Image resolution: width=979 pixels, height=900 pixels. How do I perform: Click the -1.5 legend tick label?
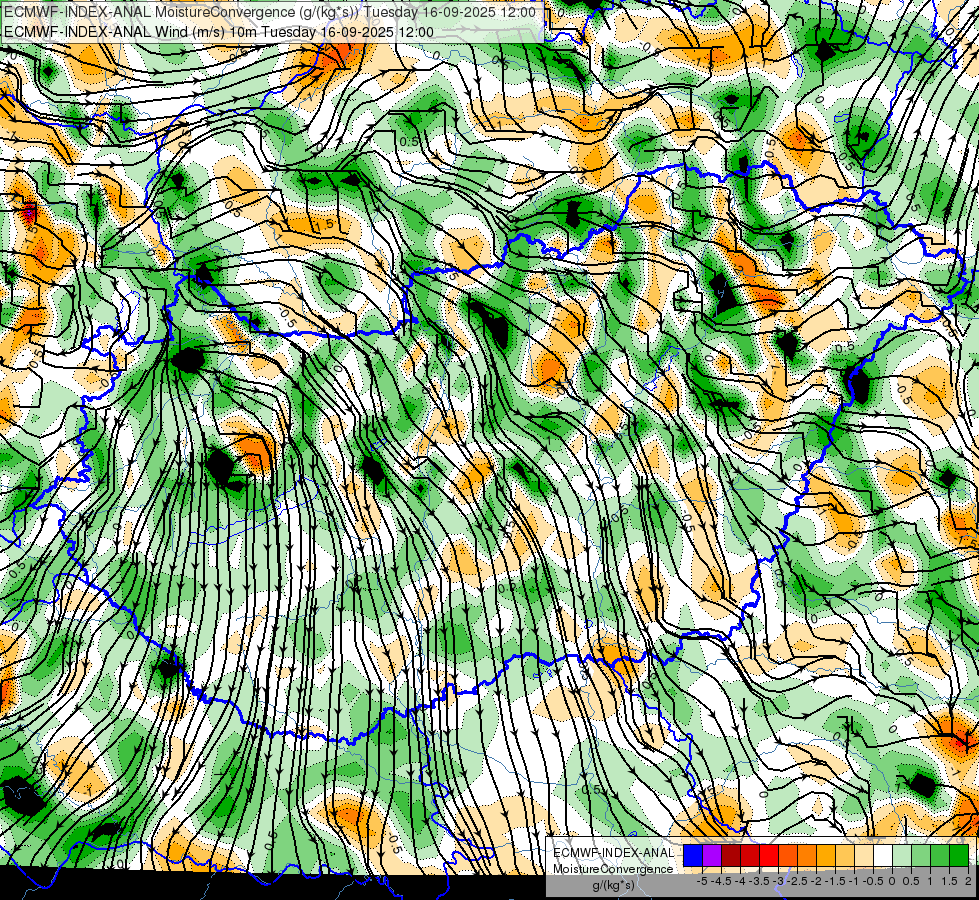tap(835, 881)
